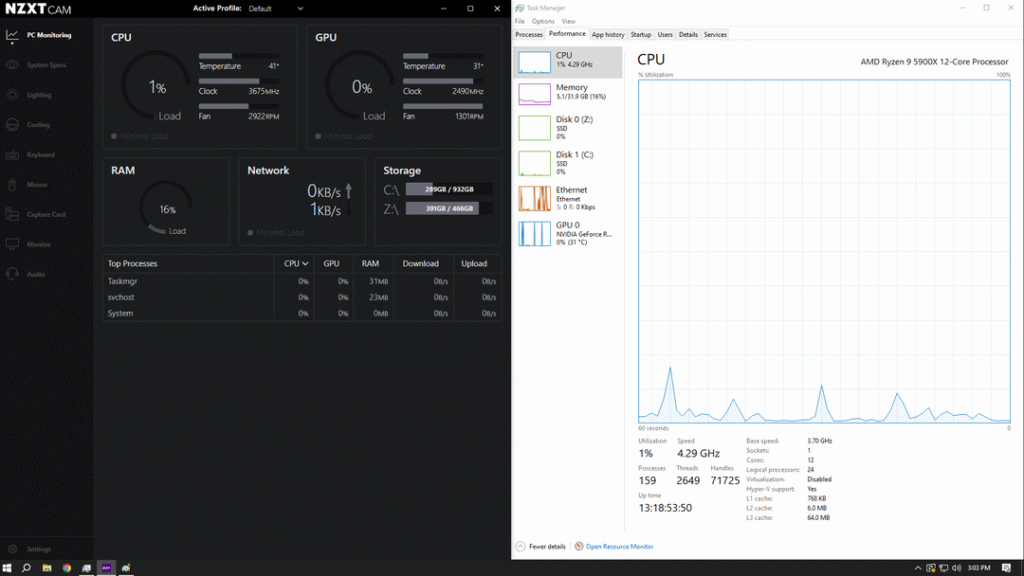Open the Windows Start menu
Viewport: 1024px width, 576px height.
tap(7, 568)
